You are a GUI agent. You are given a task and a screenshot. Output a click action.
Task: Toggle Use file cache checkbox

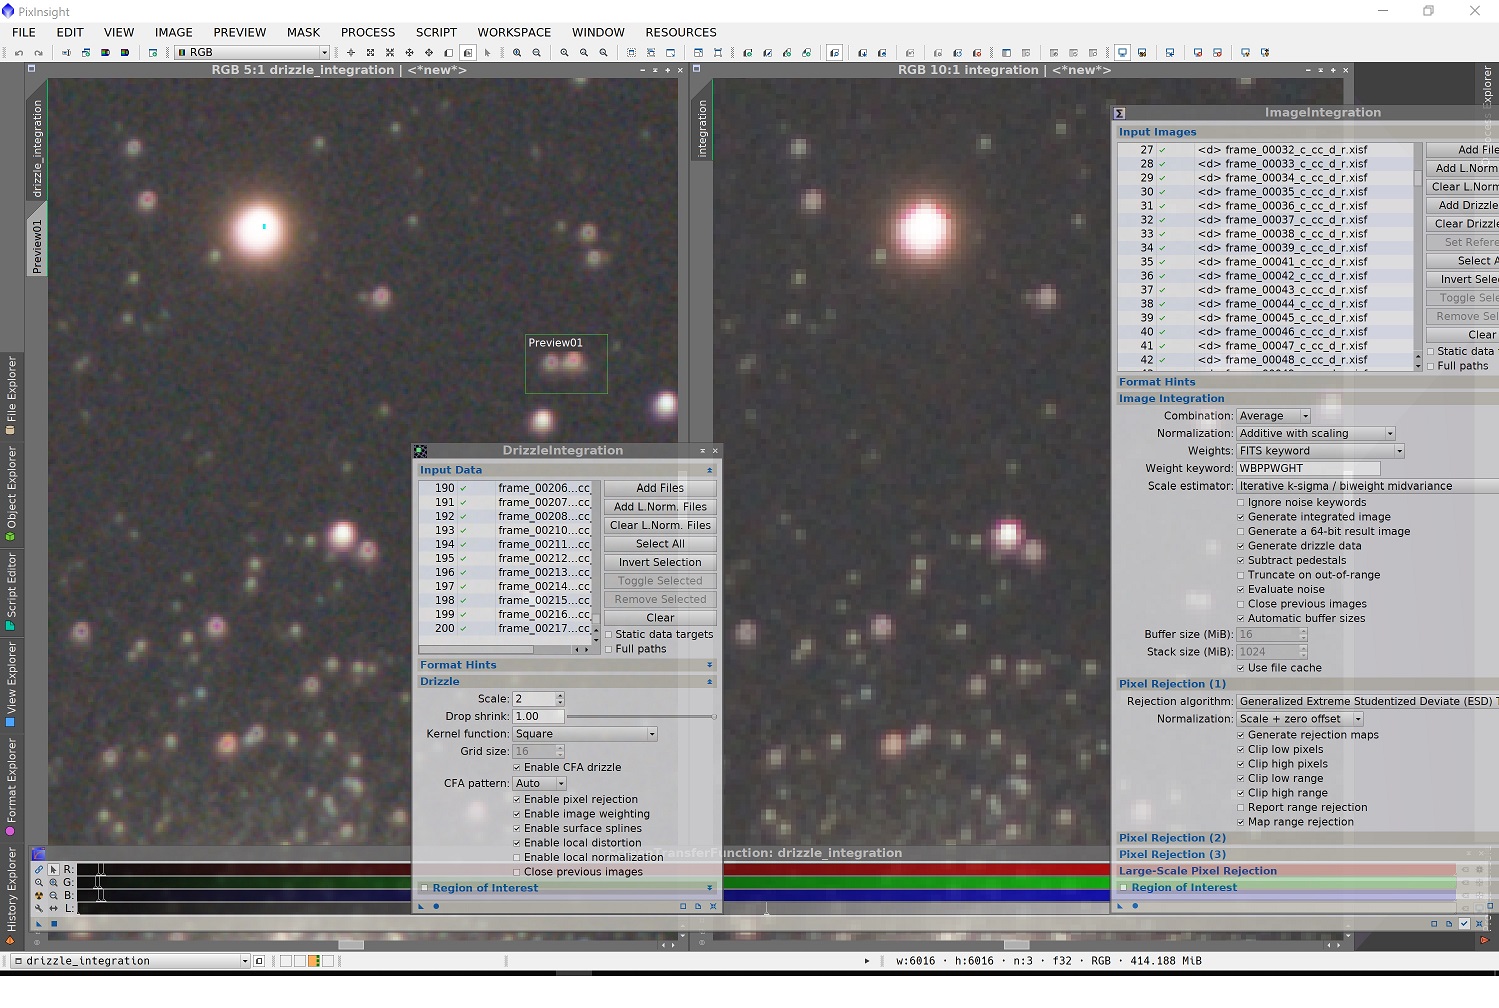pyautogui.click(x=1241, y=668)
